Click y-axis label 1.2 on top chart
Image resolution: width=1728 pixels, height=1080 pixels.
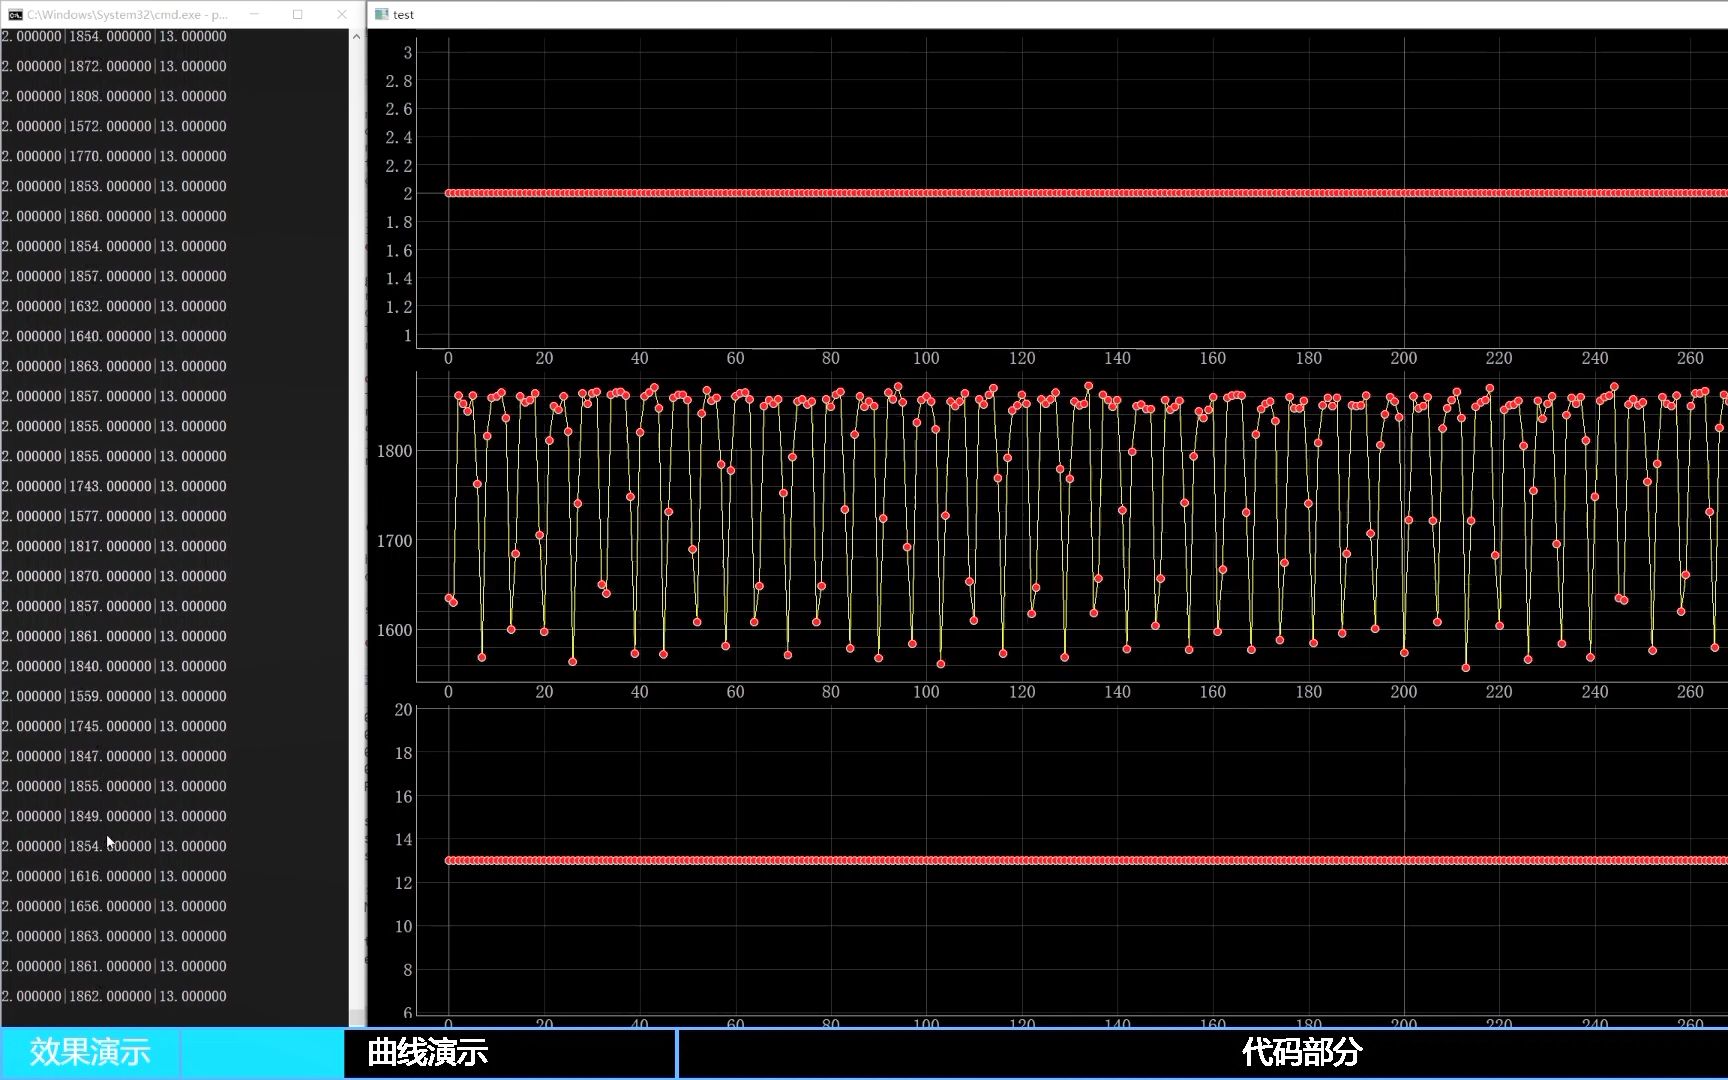point(399,307)
